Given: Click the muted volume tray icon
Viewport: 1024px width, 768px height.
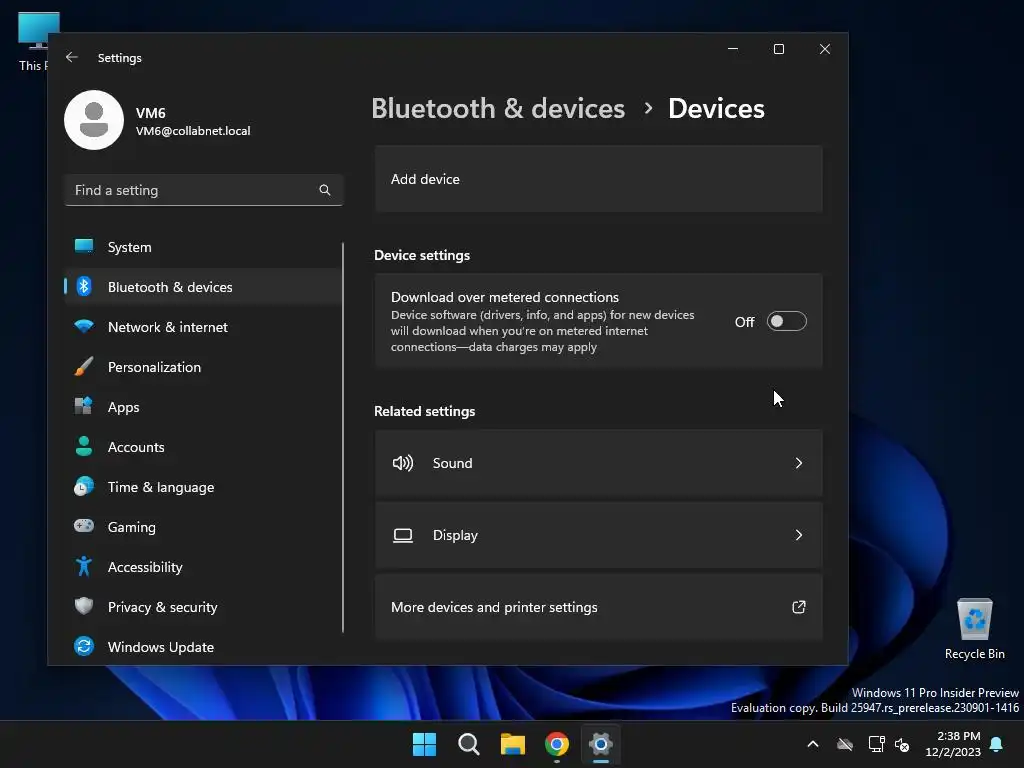Looking at the screenshot, I should point(902,744).
